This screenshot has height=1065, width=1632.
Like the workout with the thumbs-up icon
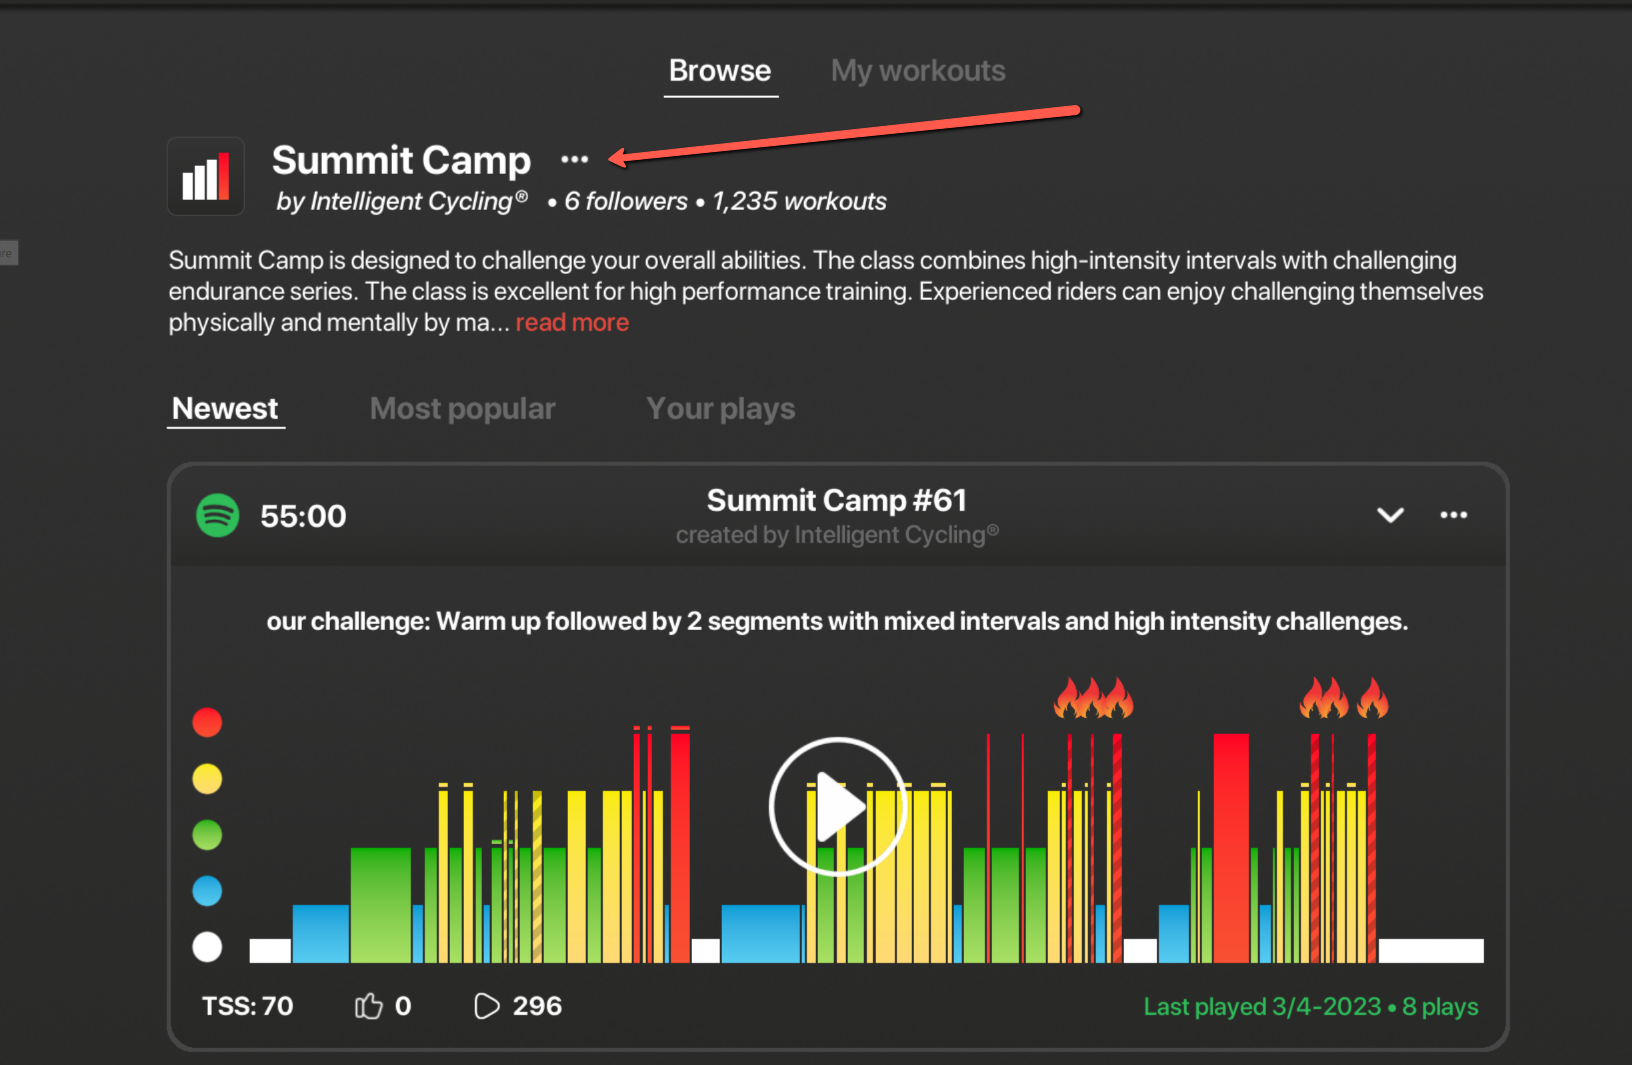369,1006
